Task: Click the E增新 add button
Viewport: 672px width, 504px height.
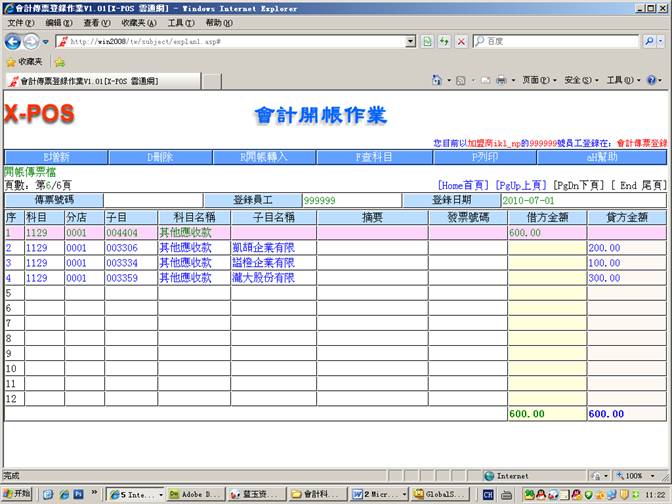Action: coord(55,157)
